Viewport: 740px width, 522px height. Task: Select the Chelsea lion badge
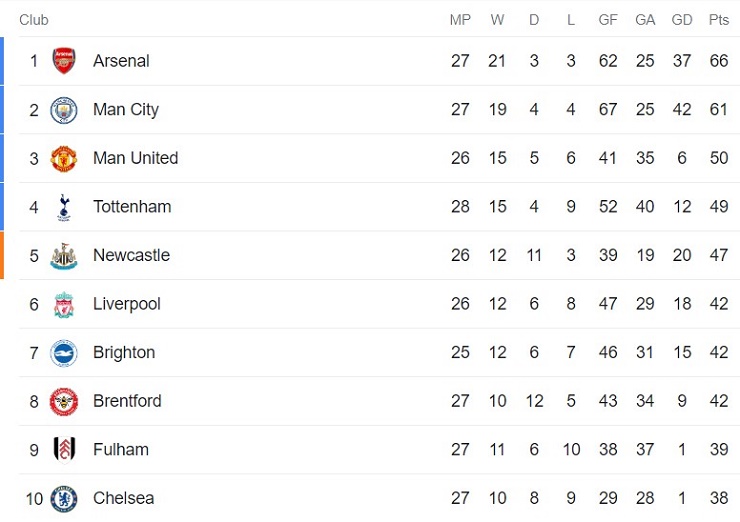click(x=64, y=498)
